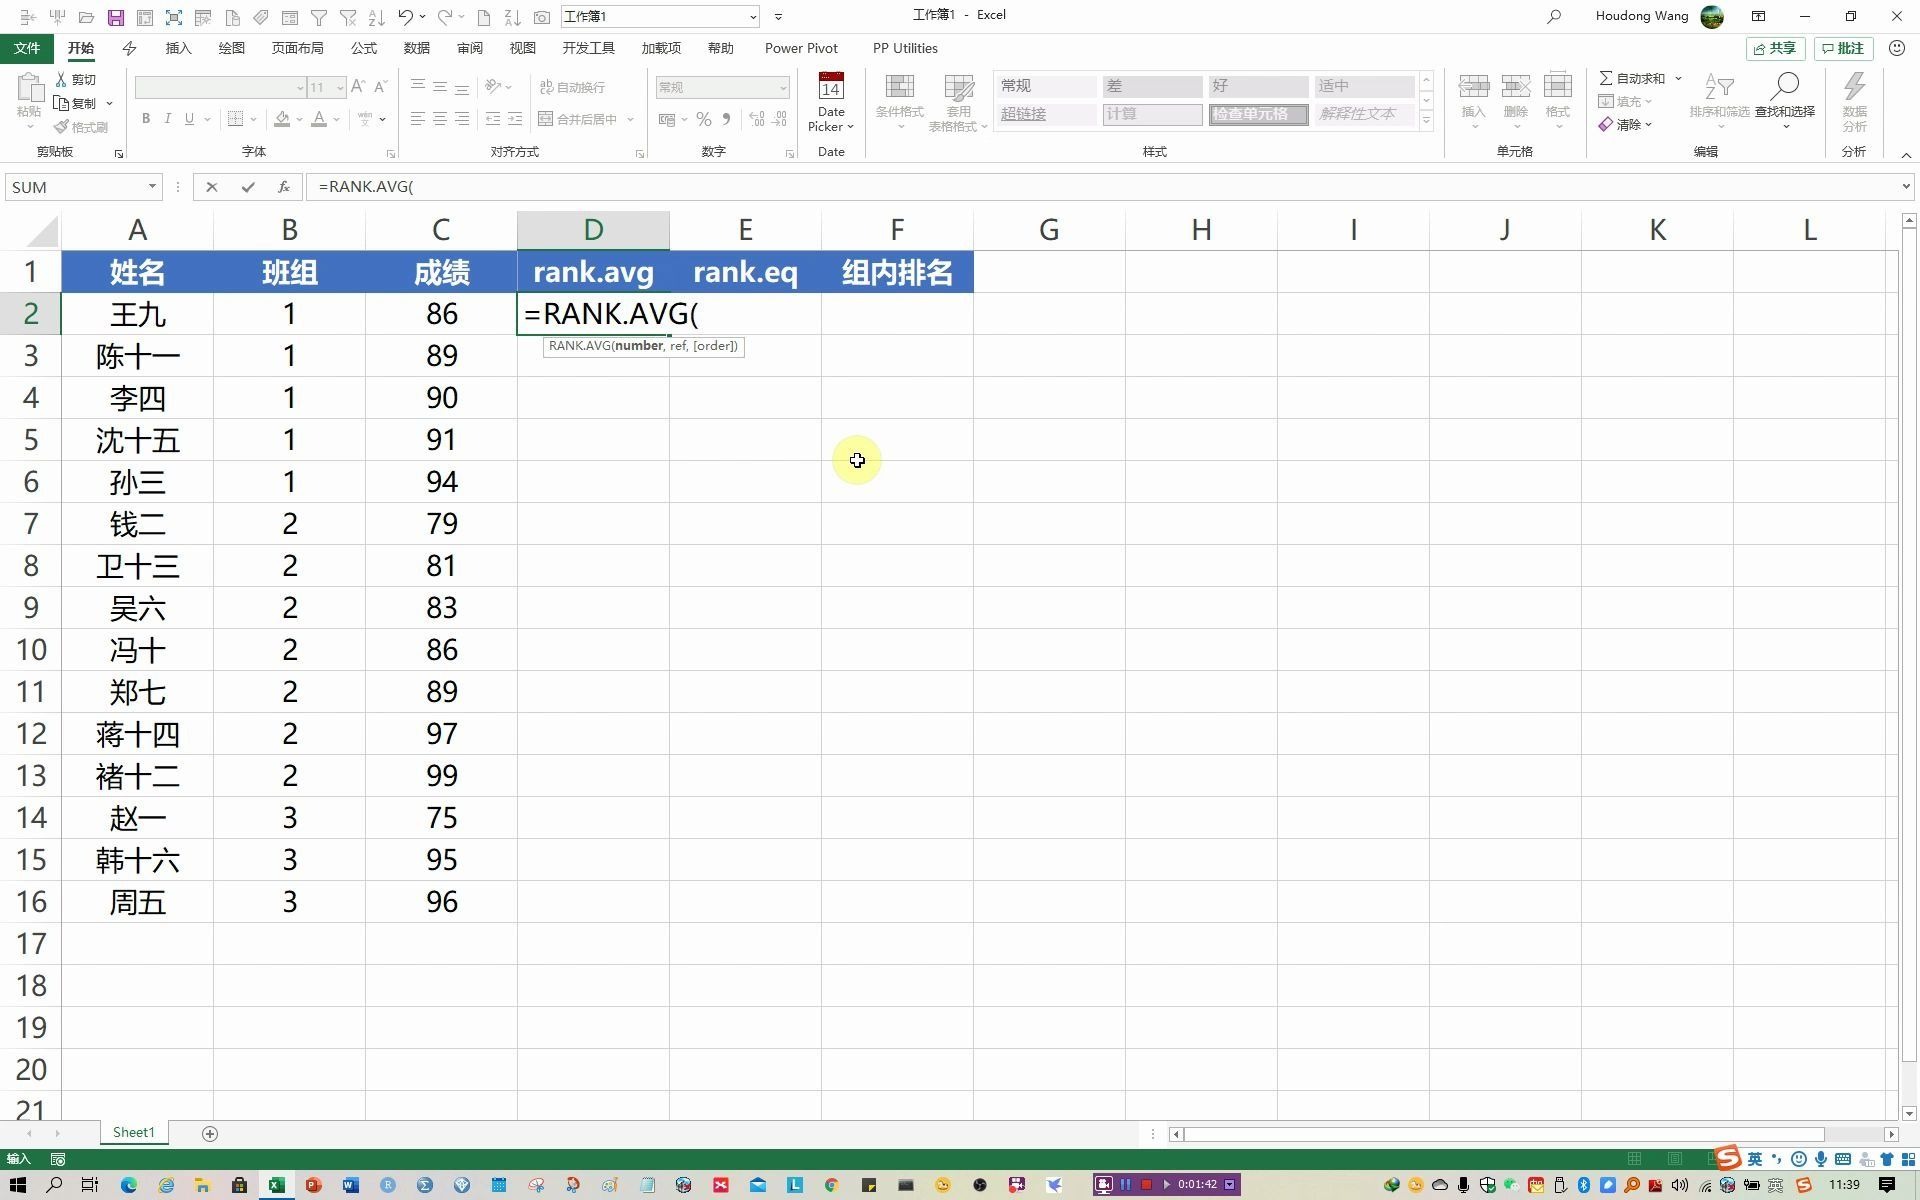Click the Filter icon in toolbar
The width and height of the screenshot is (1920, 1200).
[x=318, y=15]
